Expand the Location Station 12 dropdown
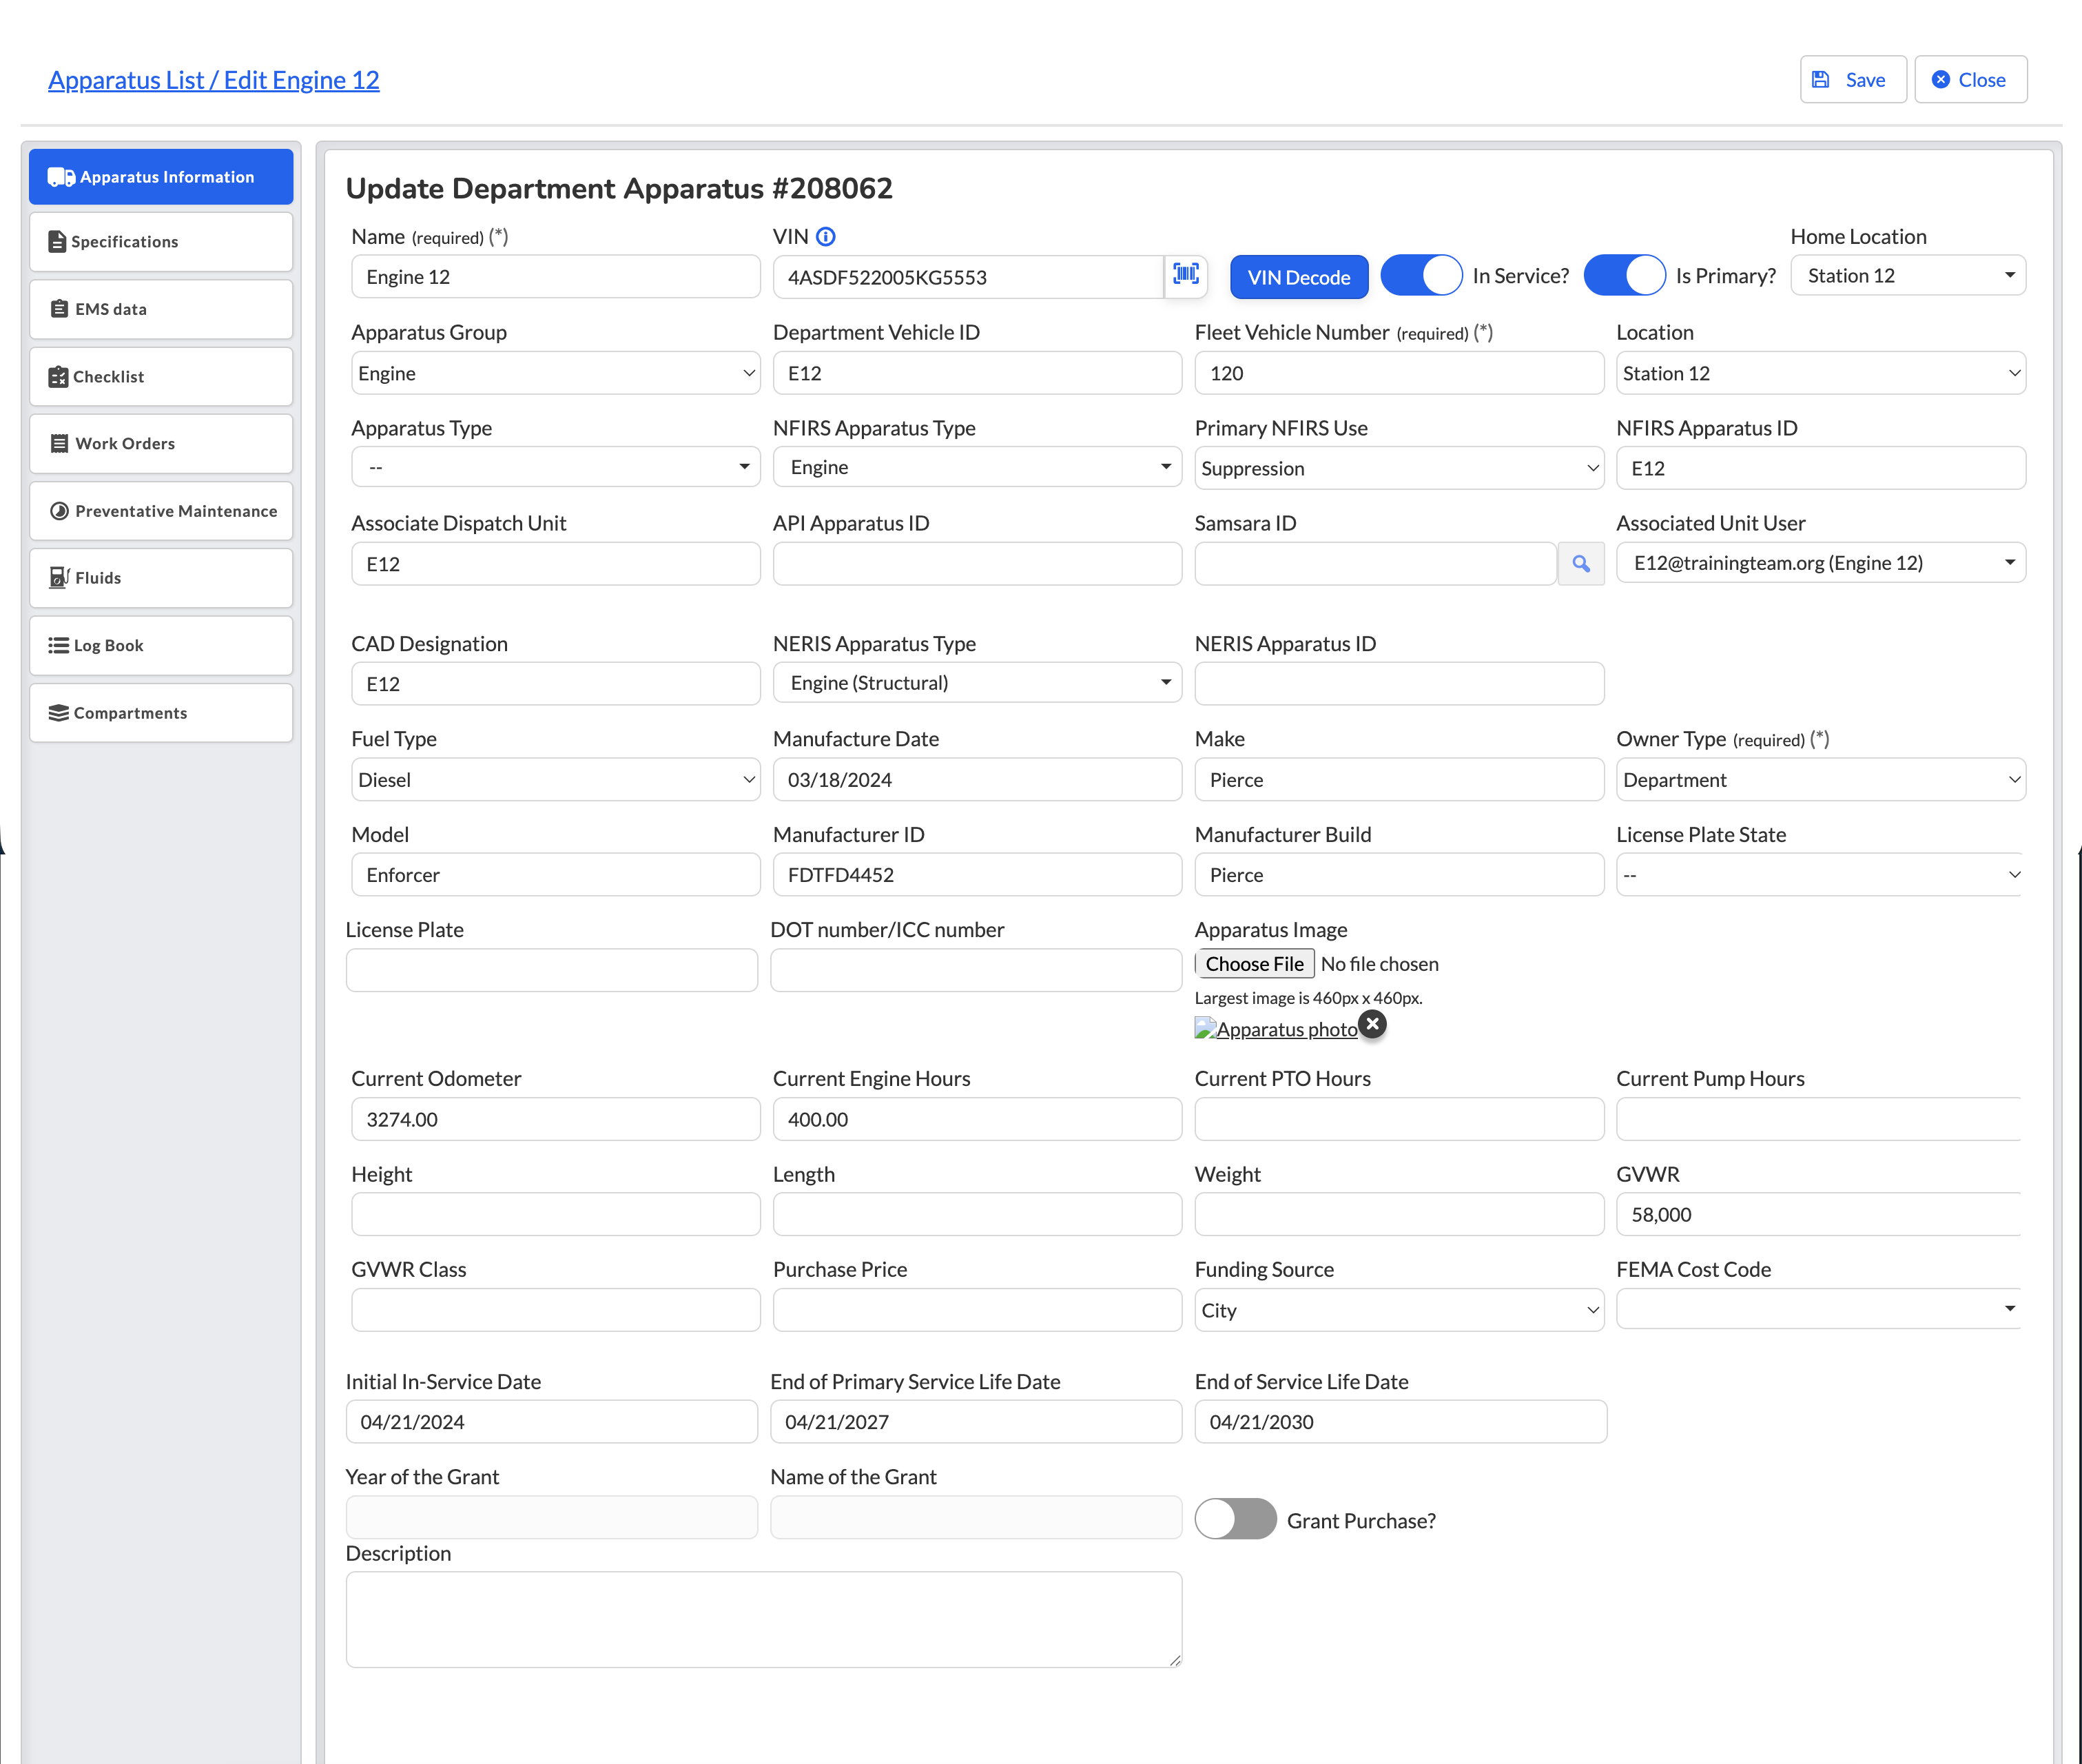 1821,373
